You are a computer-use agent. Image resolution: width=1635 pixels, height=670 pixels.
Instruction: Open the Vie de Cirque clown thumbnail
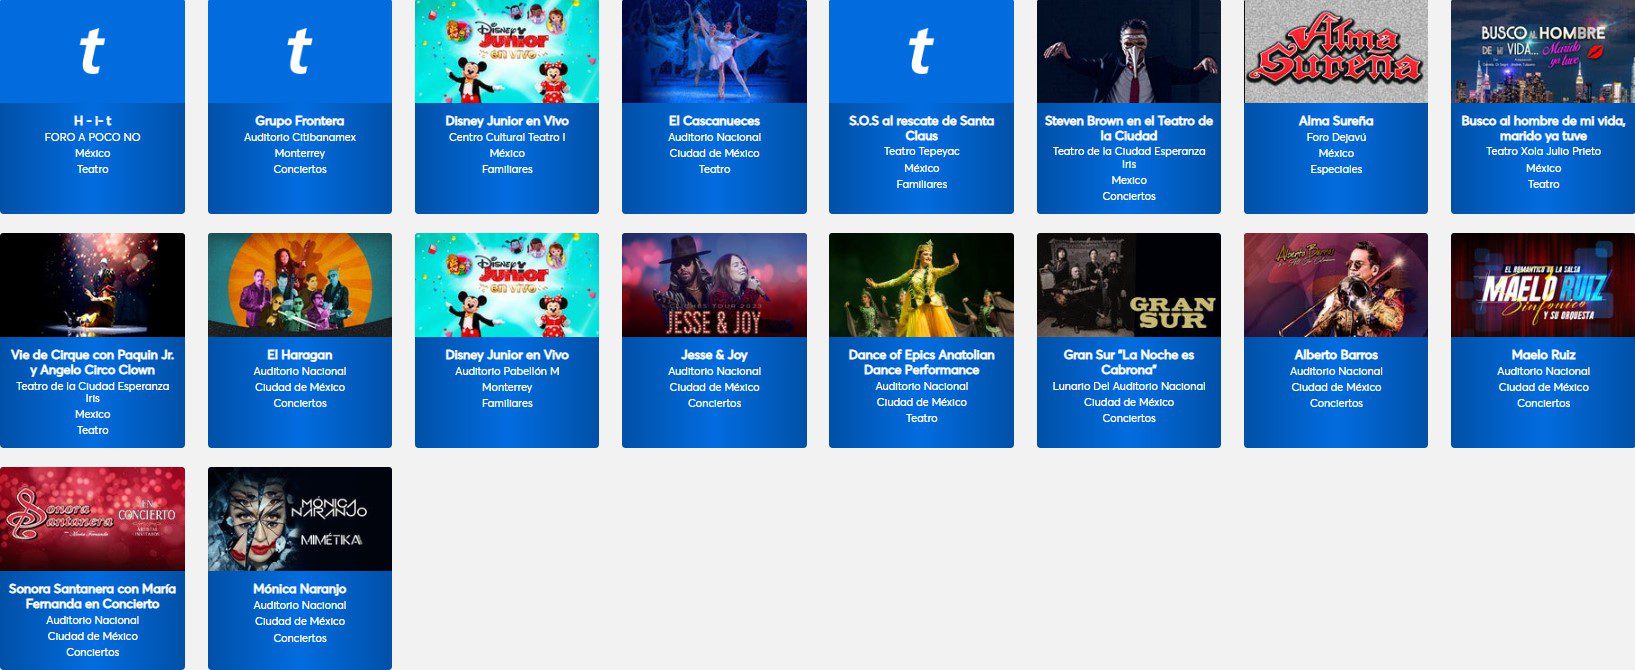(x=92, y=285)
